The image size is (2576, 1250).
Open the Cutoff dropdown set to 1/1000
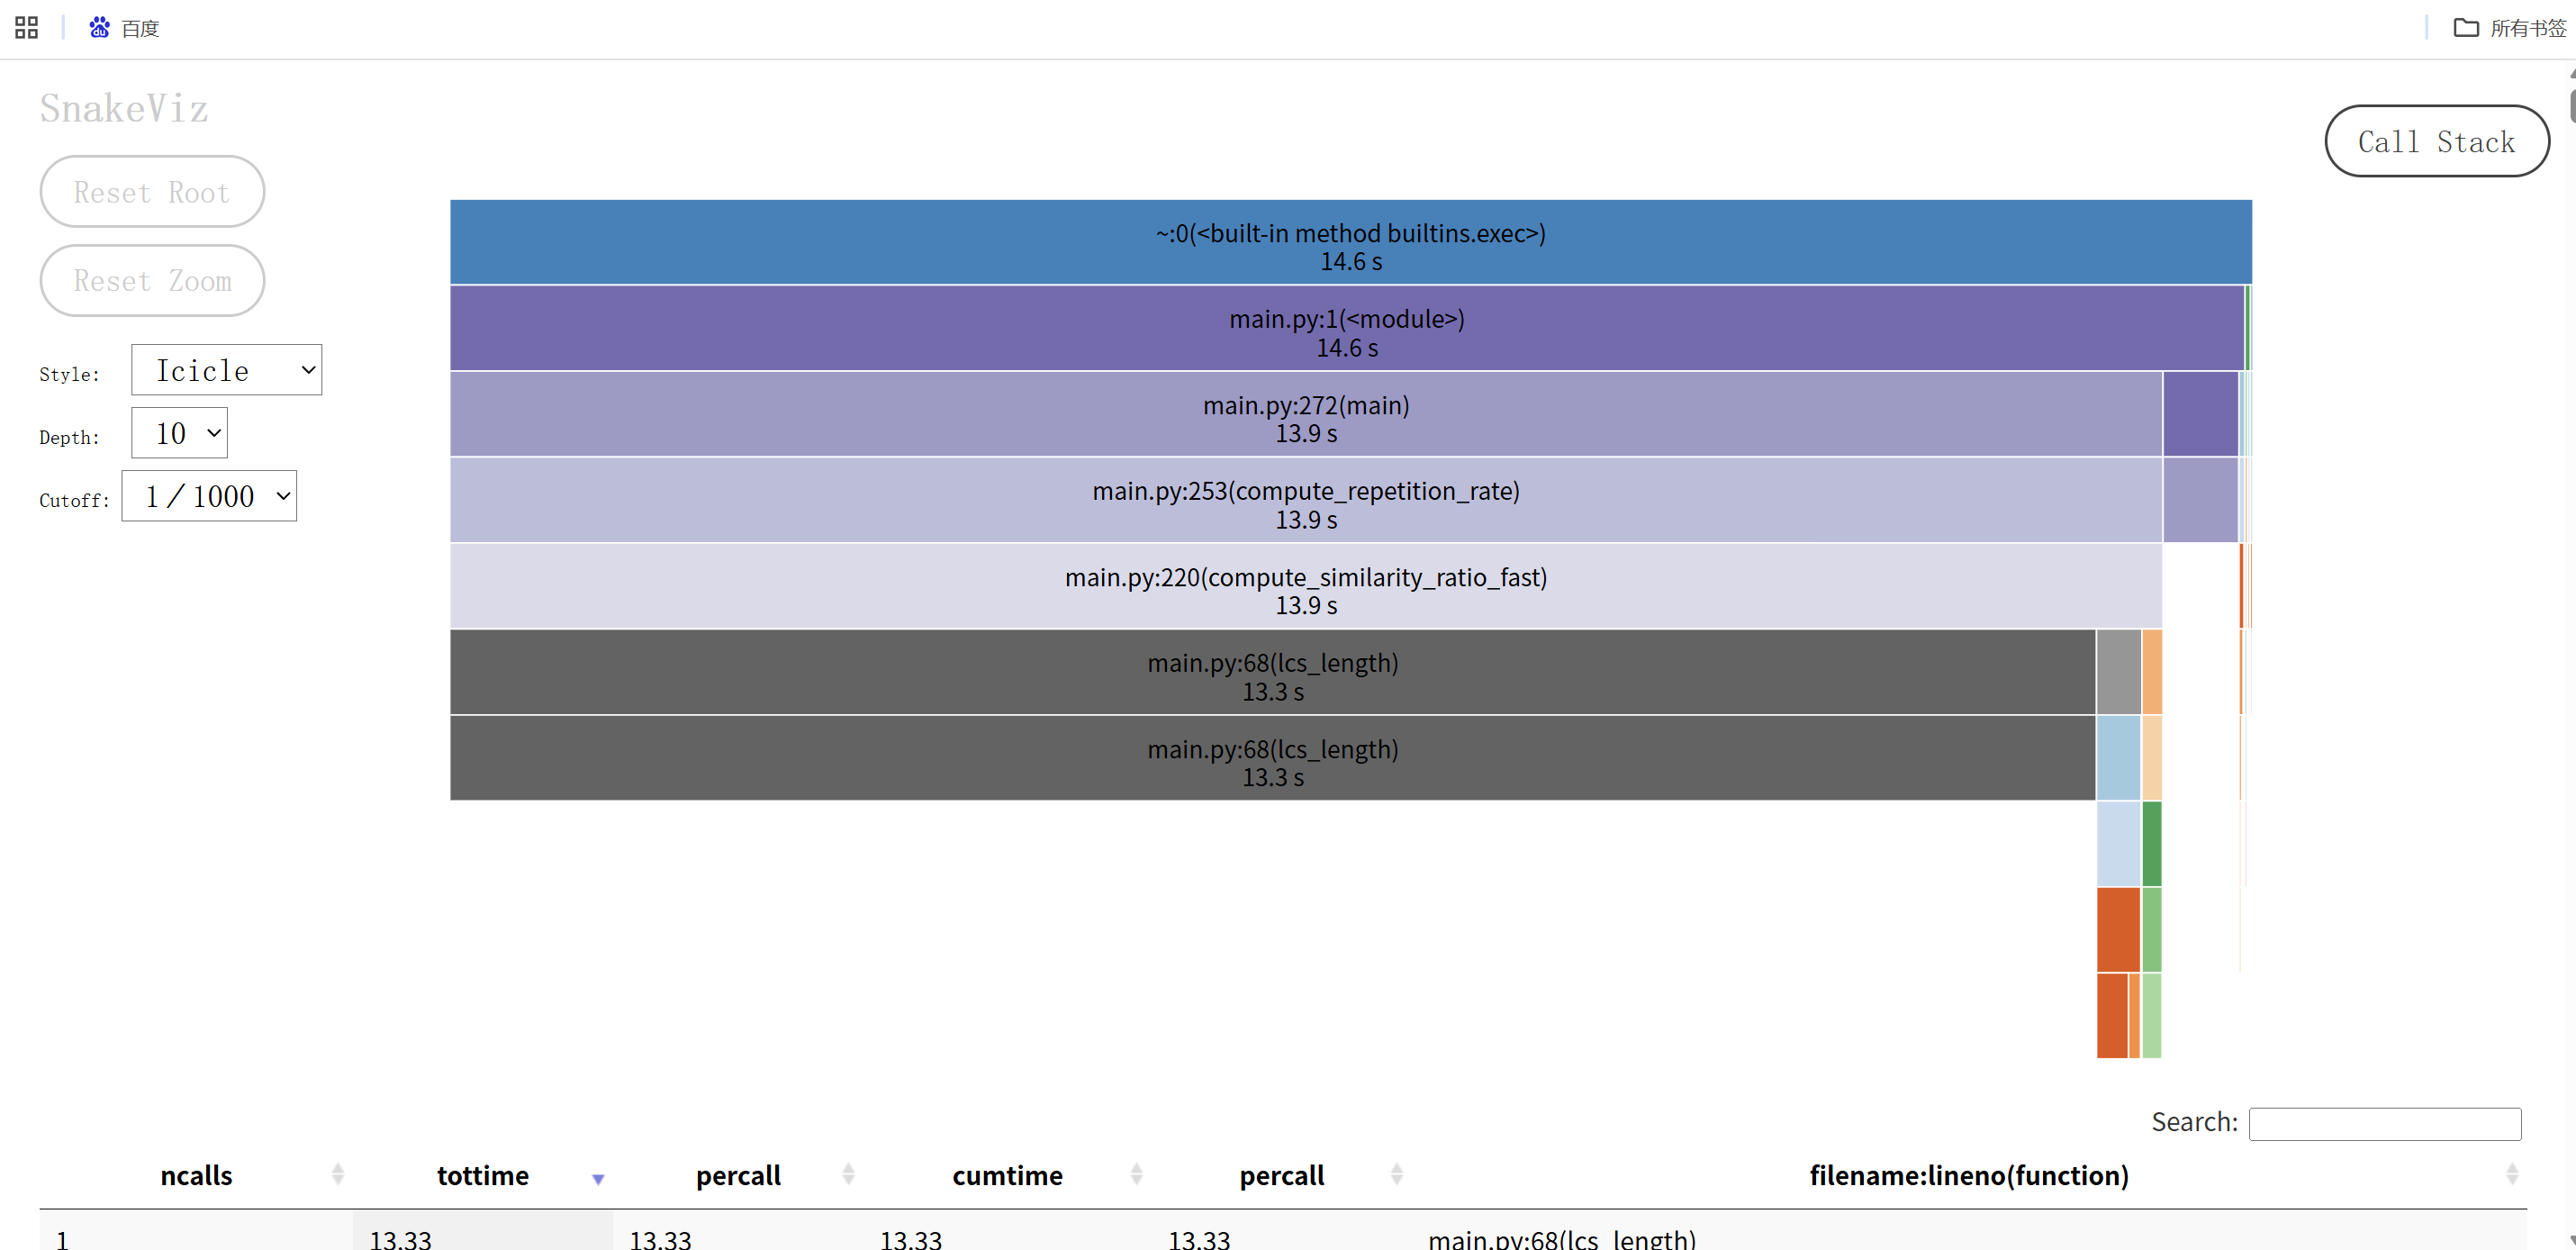tap(210, 496)
